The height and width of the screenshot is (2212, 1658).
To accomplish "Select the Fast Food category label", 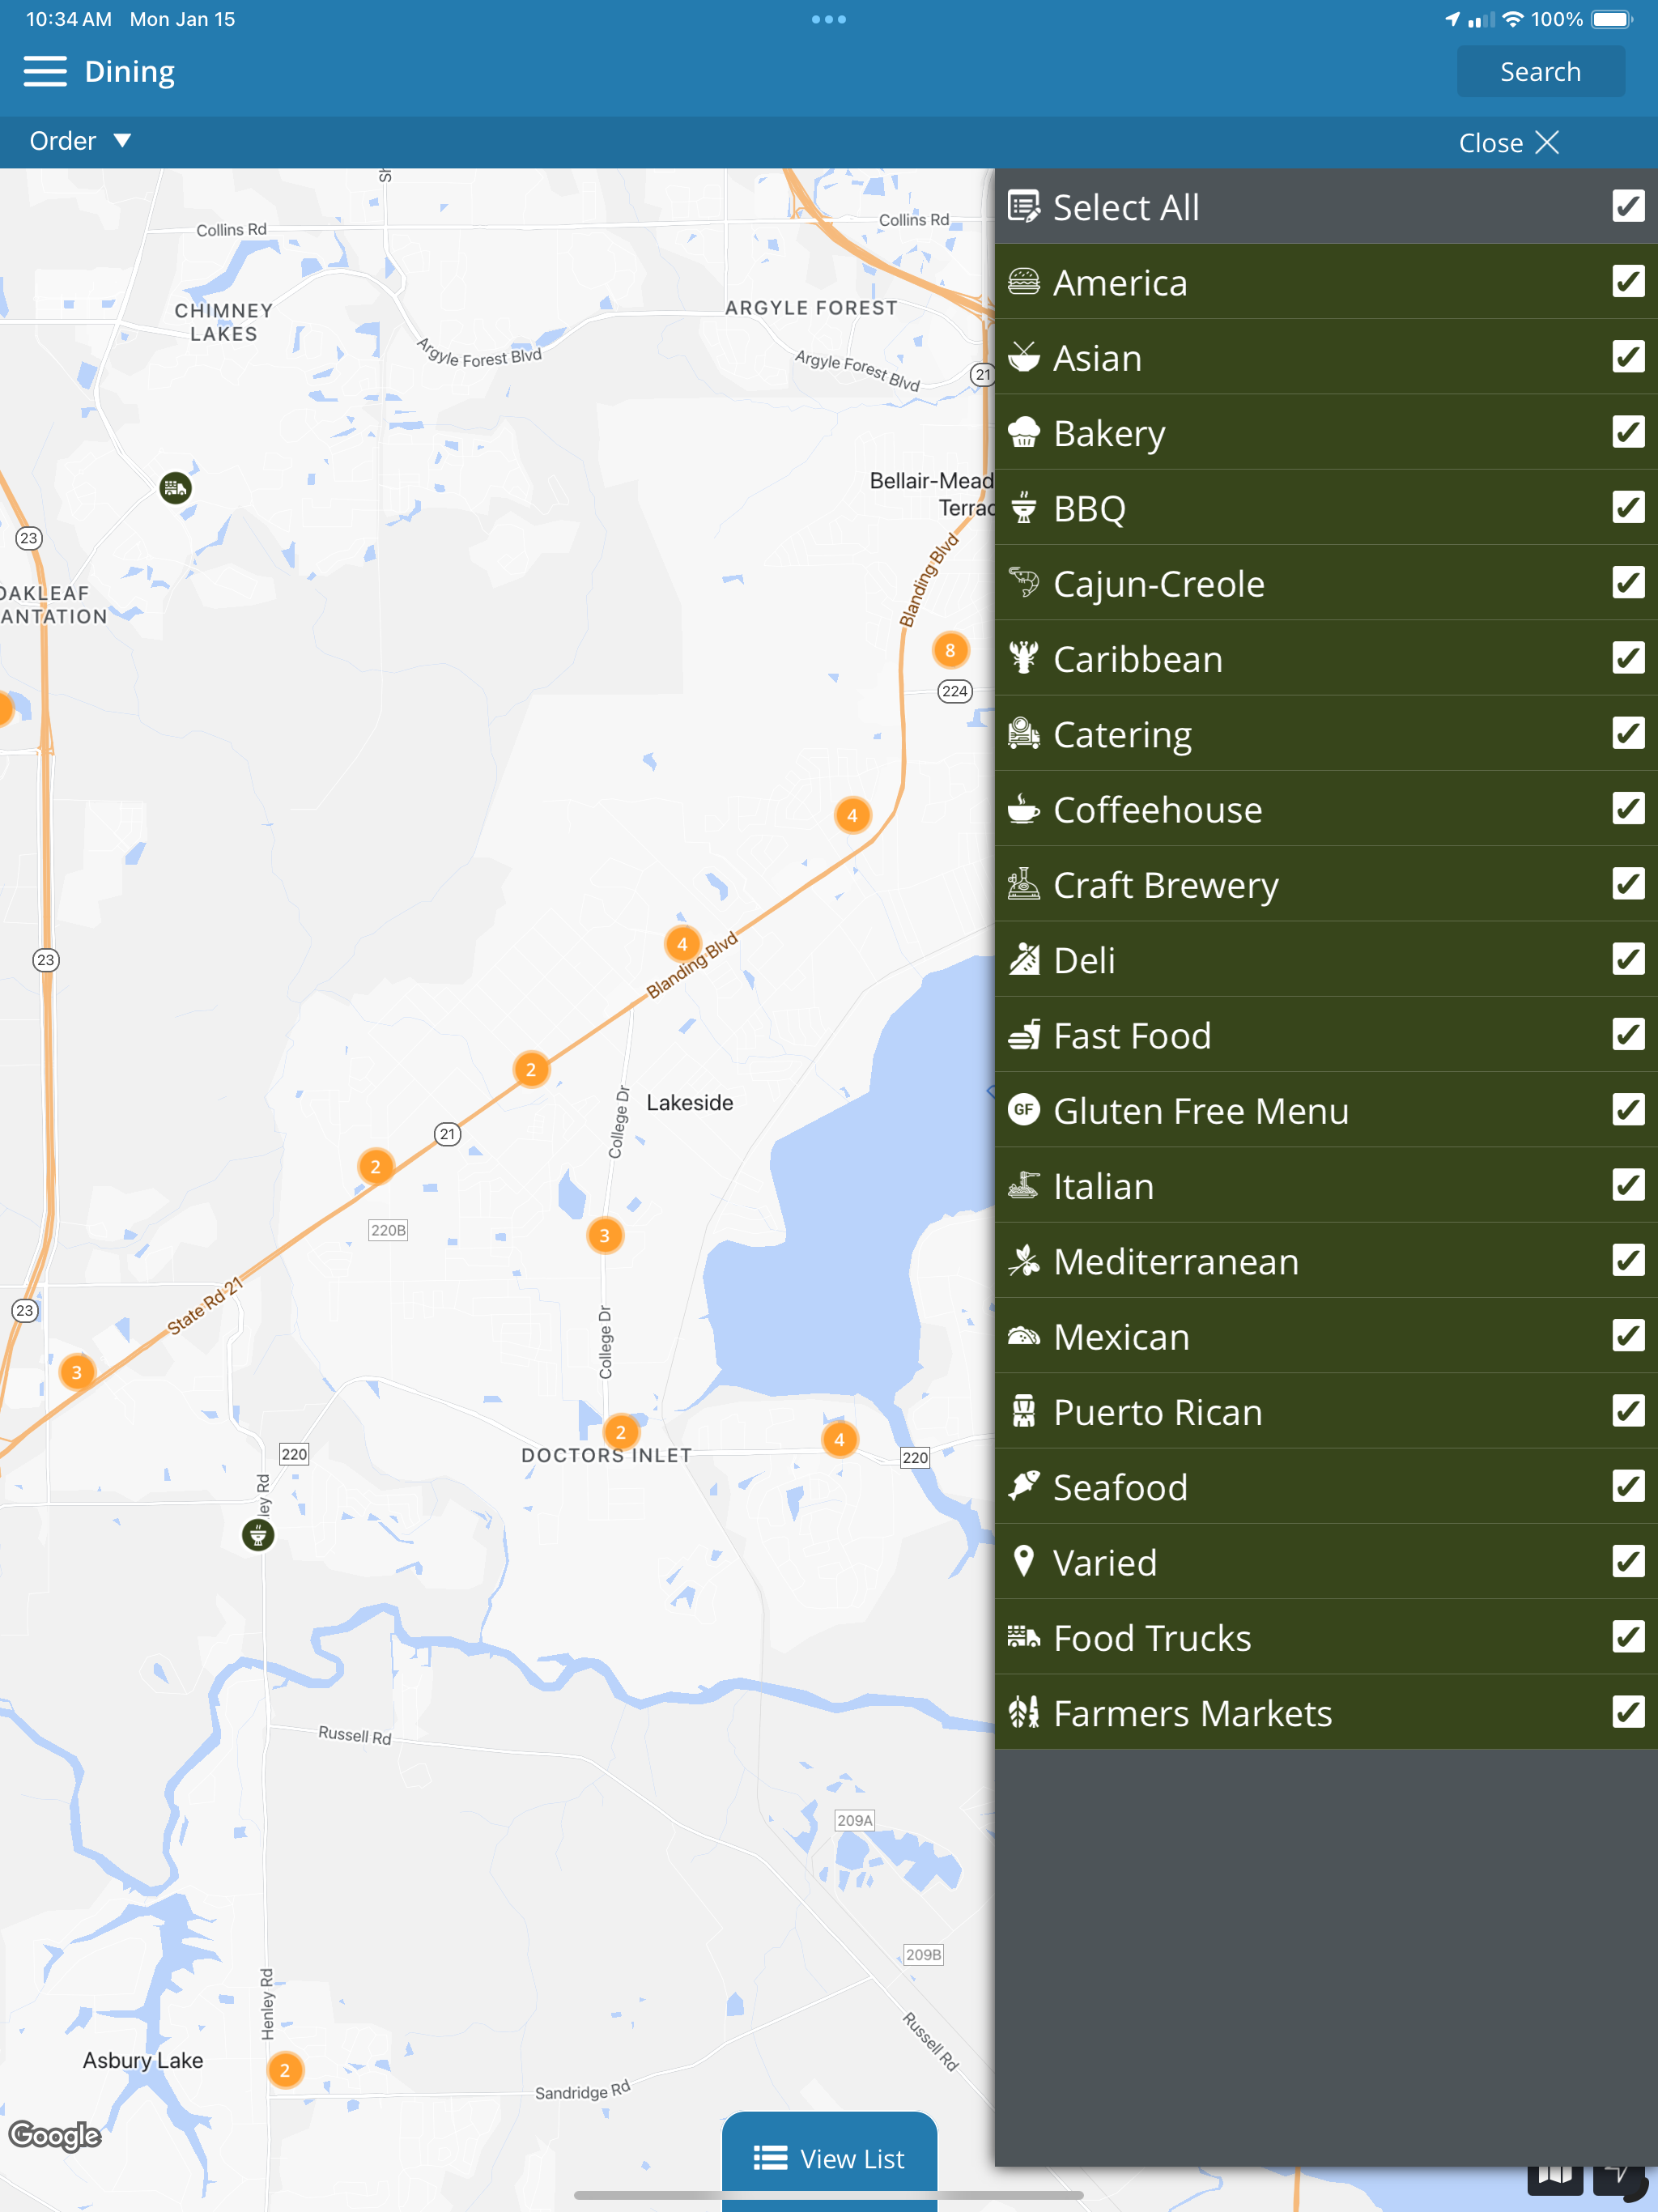I will (1132, 1036).
